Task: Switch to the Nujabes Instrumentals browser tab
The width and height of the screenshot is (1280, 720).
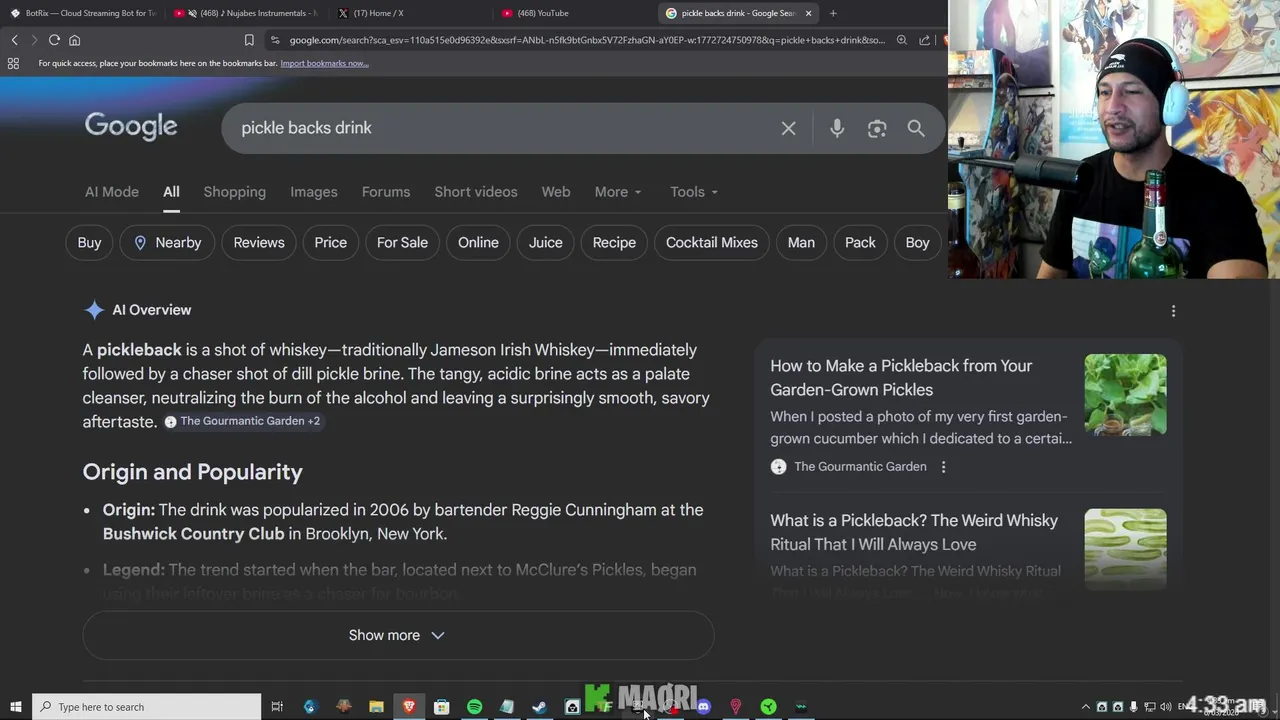Action: [x=246, y=13]
